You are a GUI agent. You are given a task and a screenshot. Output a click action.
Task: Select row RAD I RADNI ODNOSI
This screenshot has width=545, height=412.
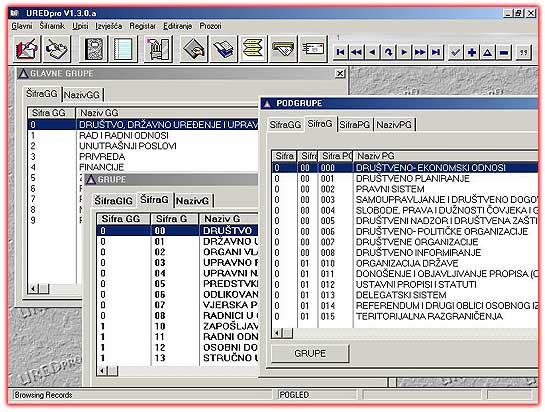[x=143, y=135]
